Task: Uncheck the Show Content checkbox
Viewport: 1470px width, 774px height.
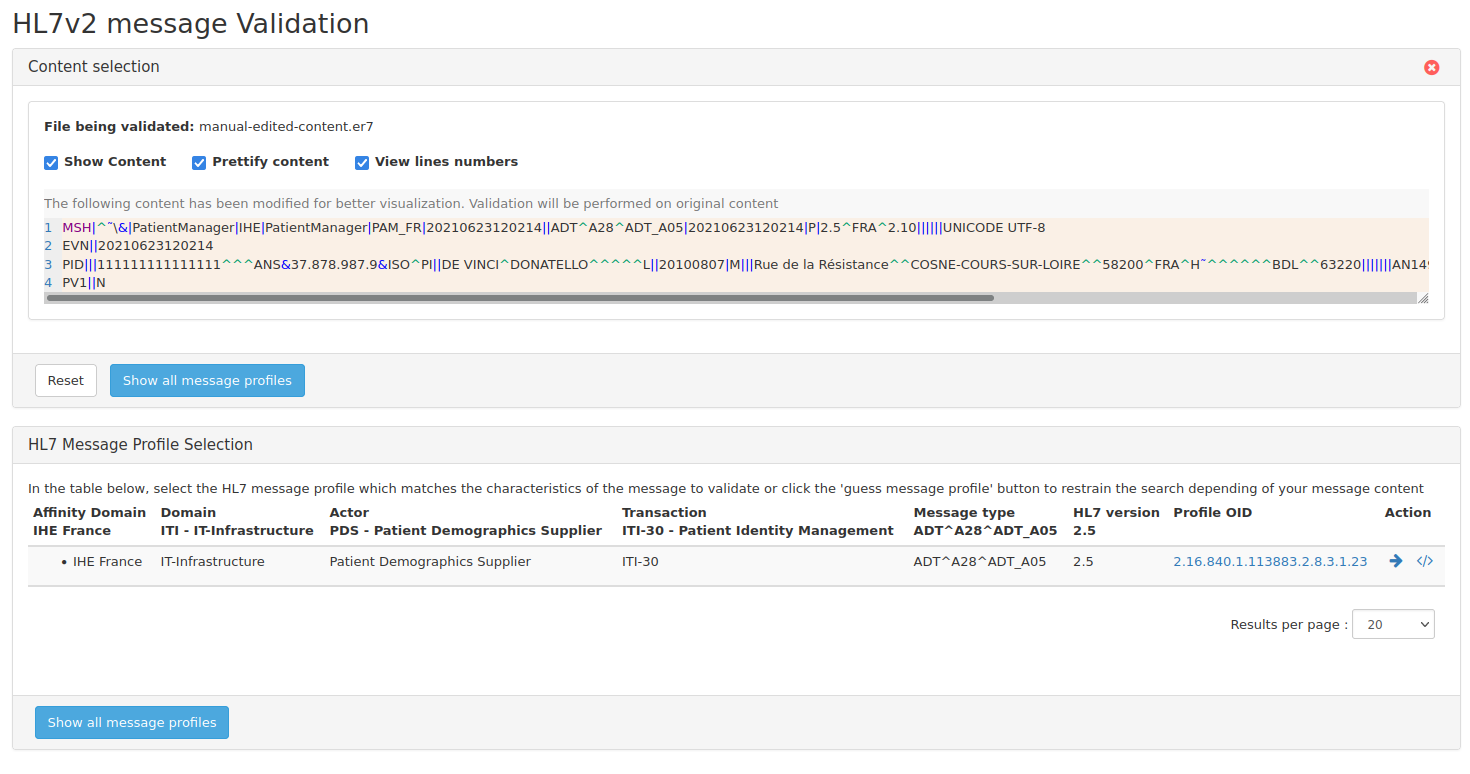Action: [51, 162]
